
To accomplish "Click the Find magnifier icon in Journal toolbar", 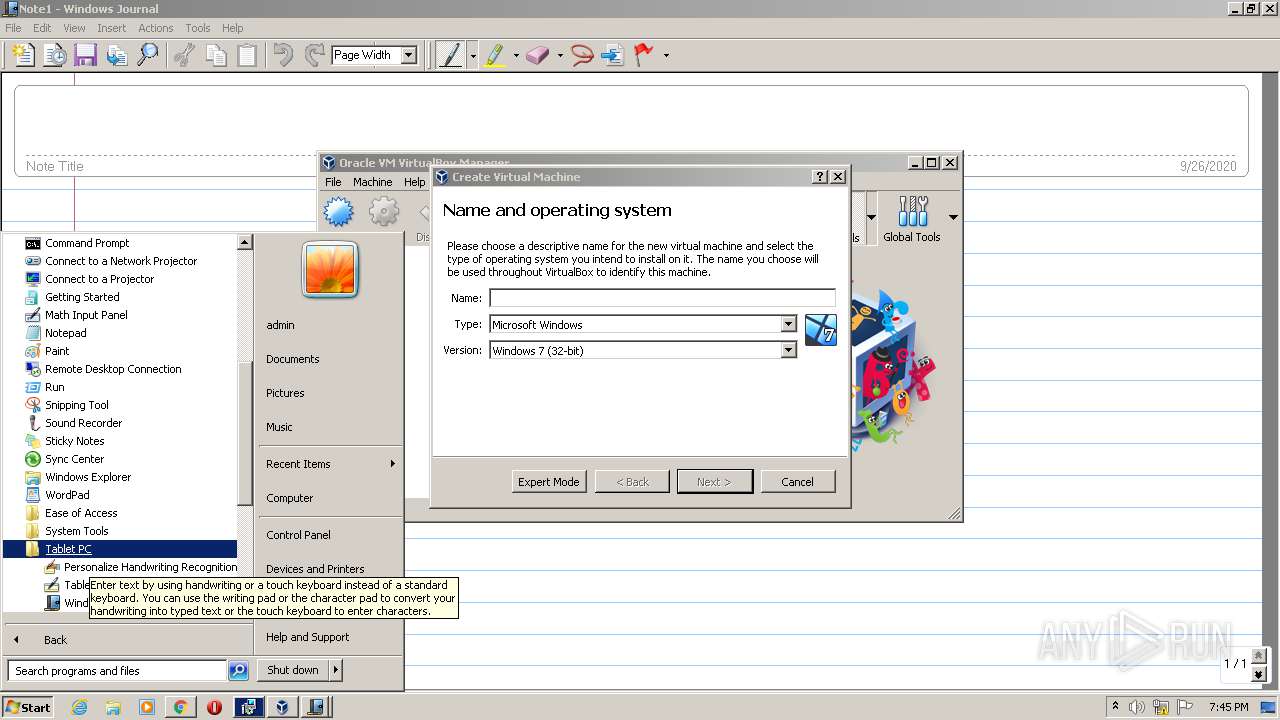I will (148, 55).
